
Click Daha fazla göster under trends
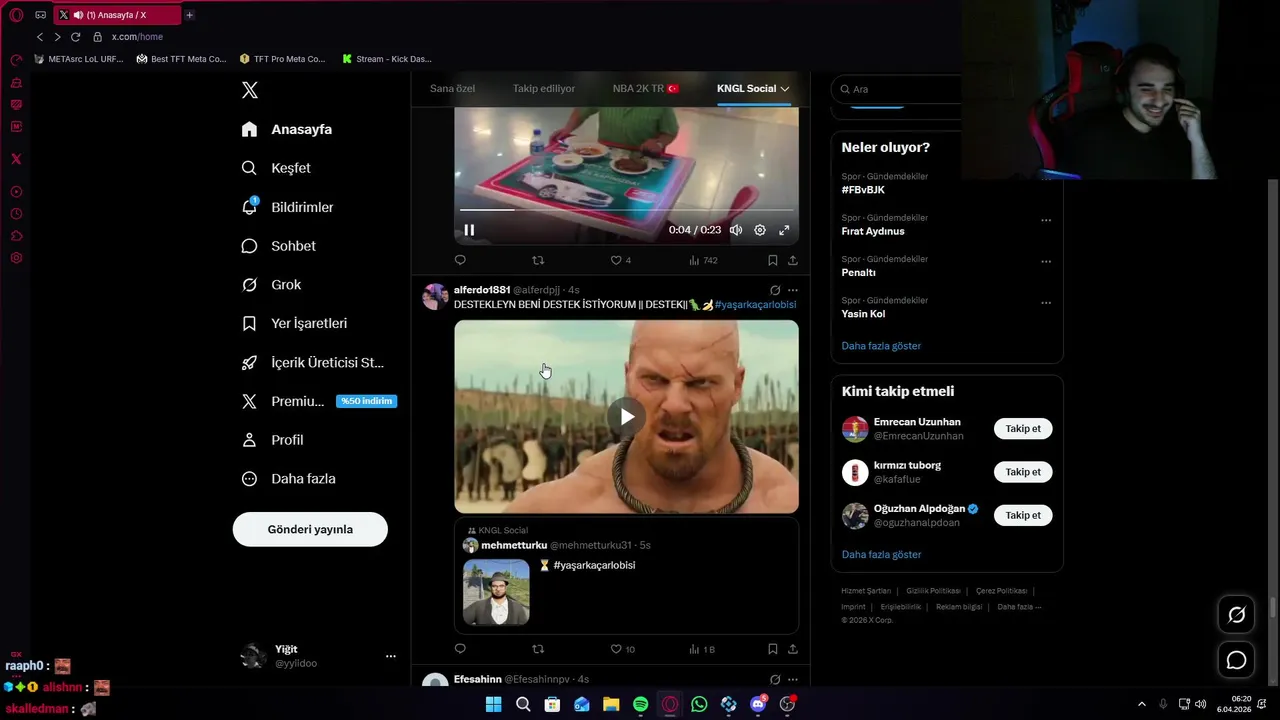pos(881,346)
